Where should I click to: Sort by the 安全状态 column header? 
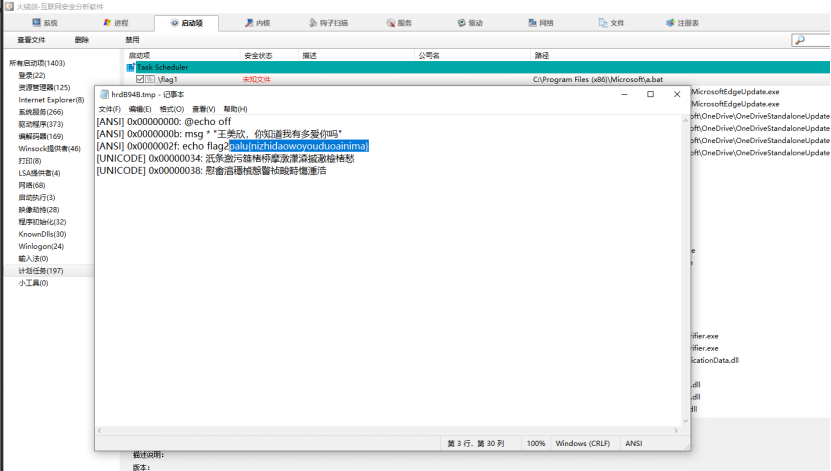(269, 55)
